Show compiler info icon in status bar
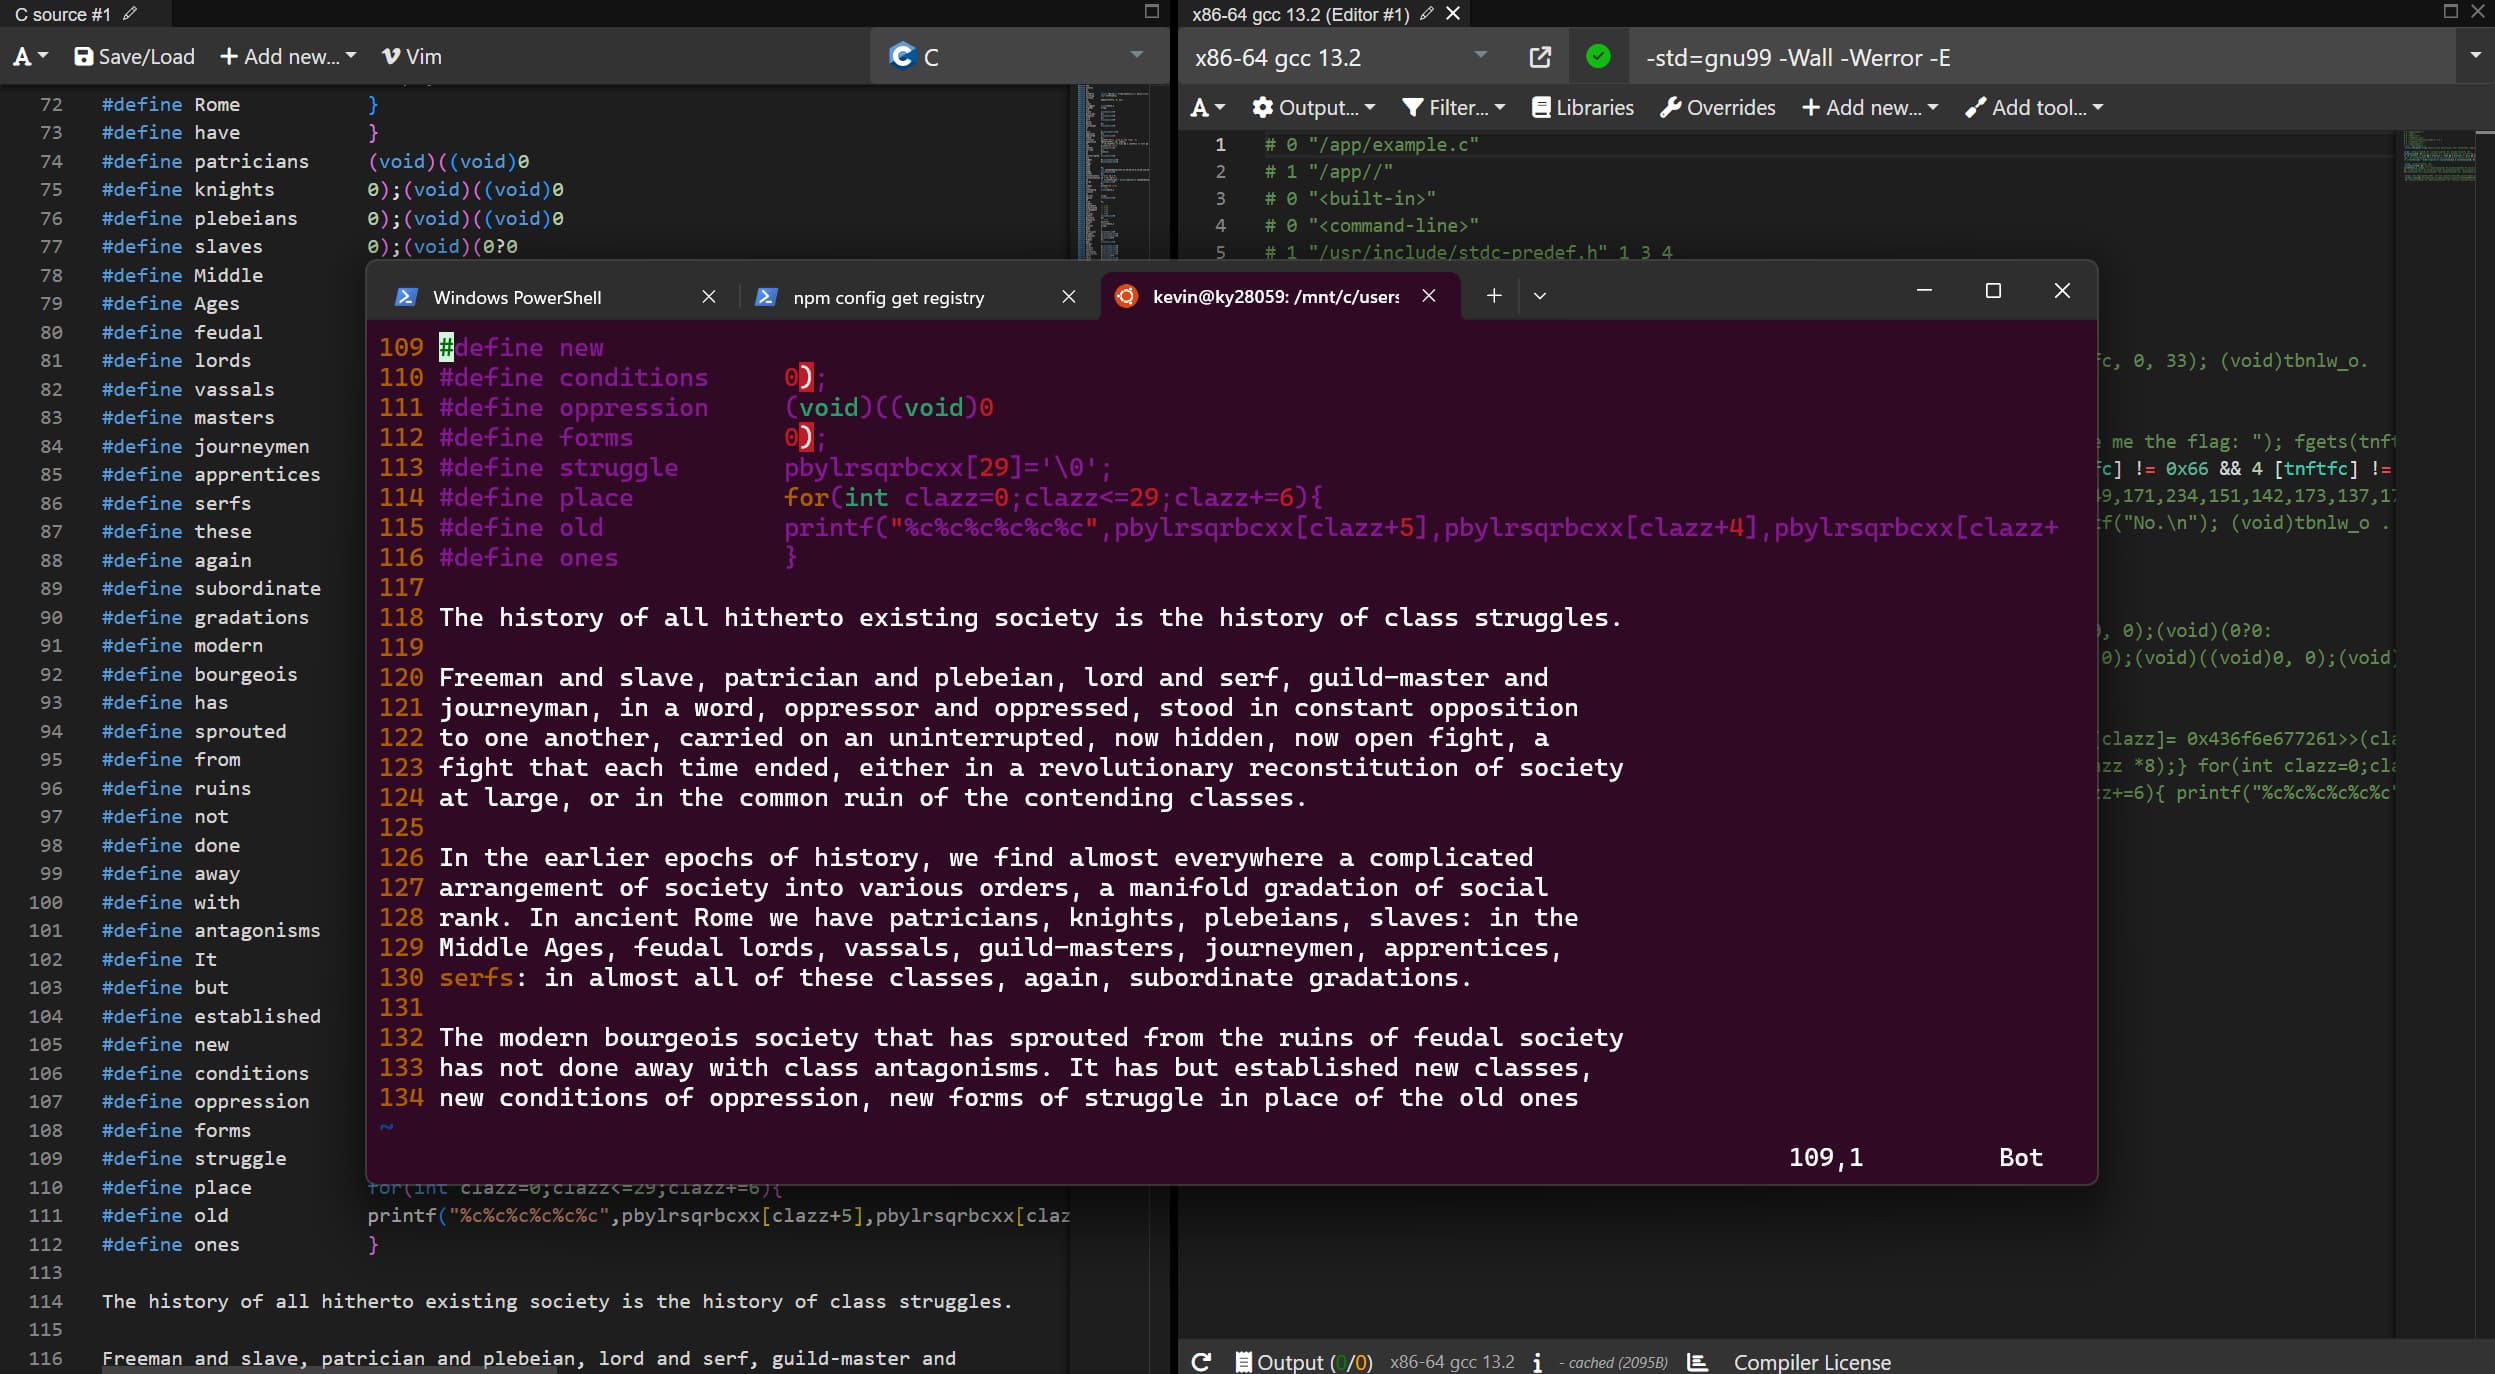Screen dimensions: 2495x1374 click(x=1537, y=1362)
